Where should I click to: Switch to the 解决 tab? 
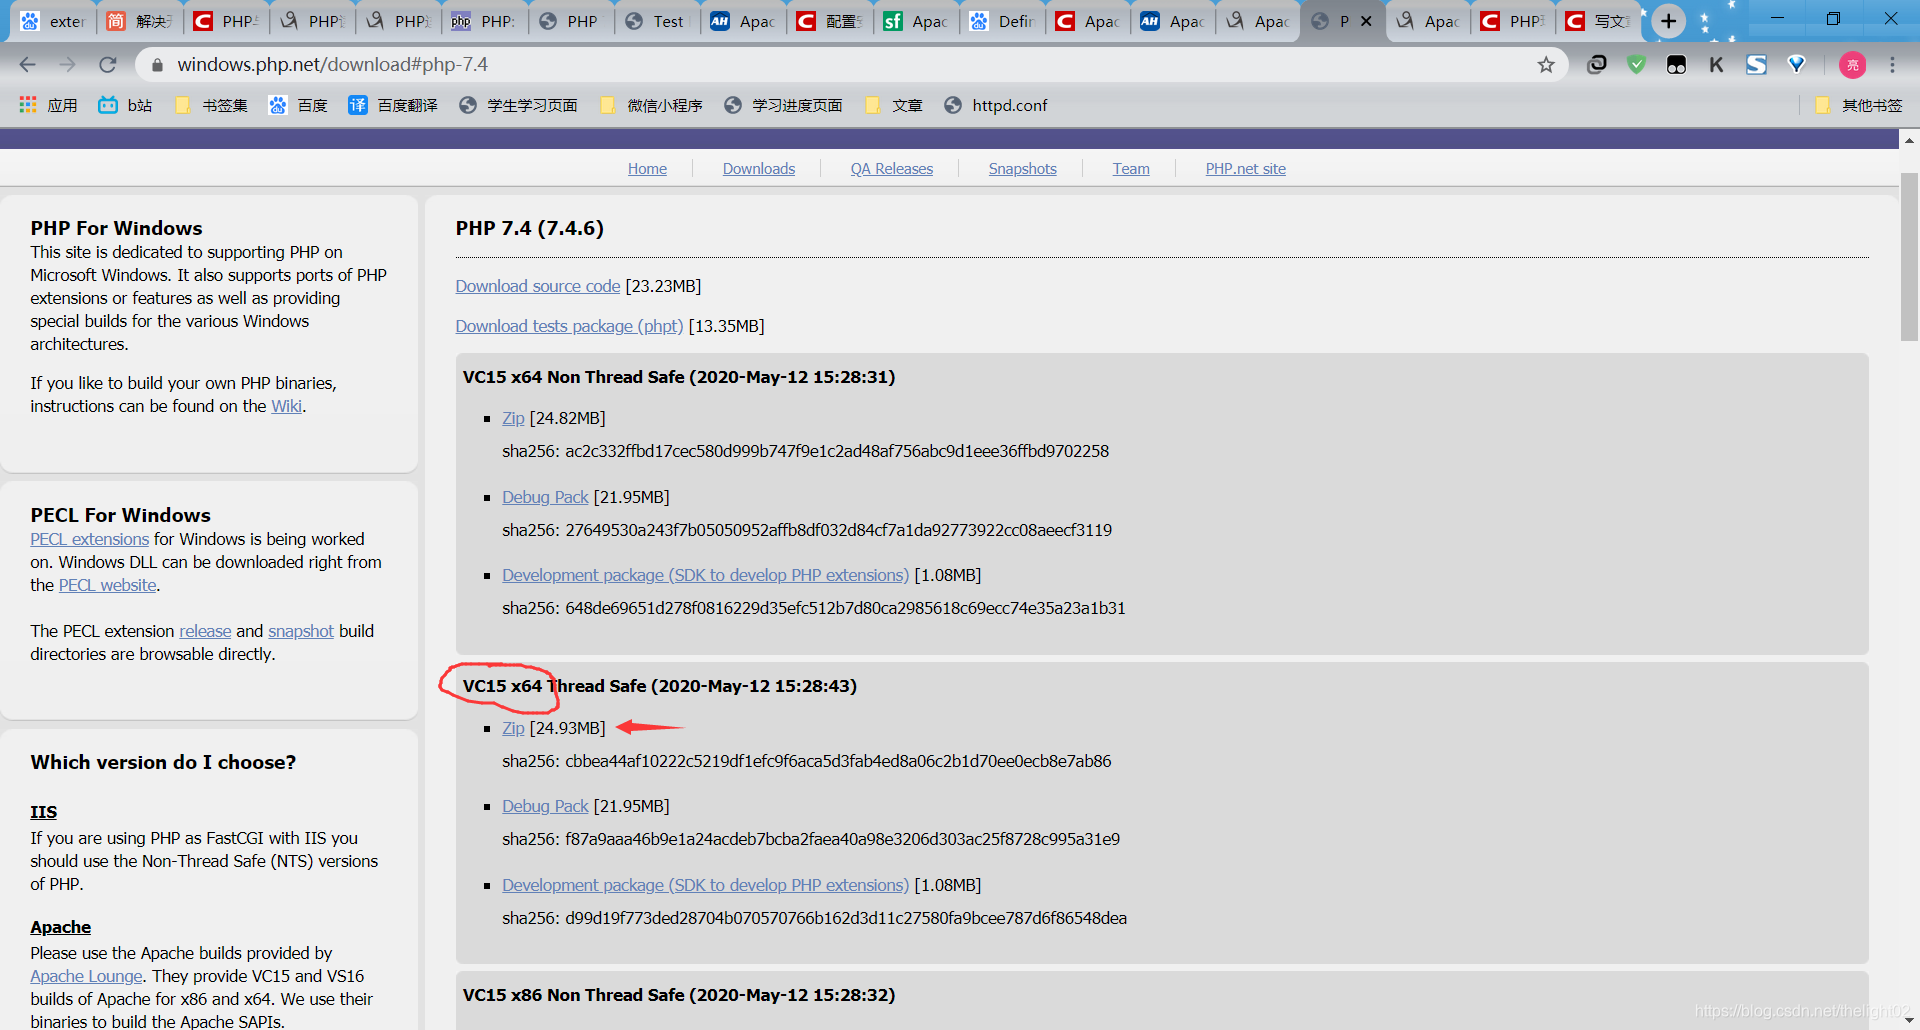[x=139, y=21]
